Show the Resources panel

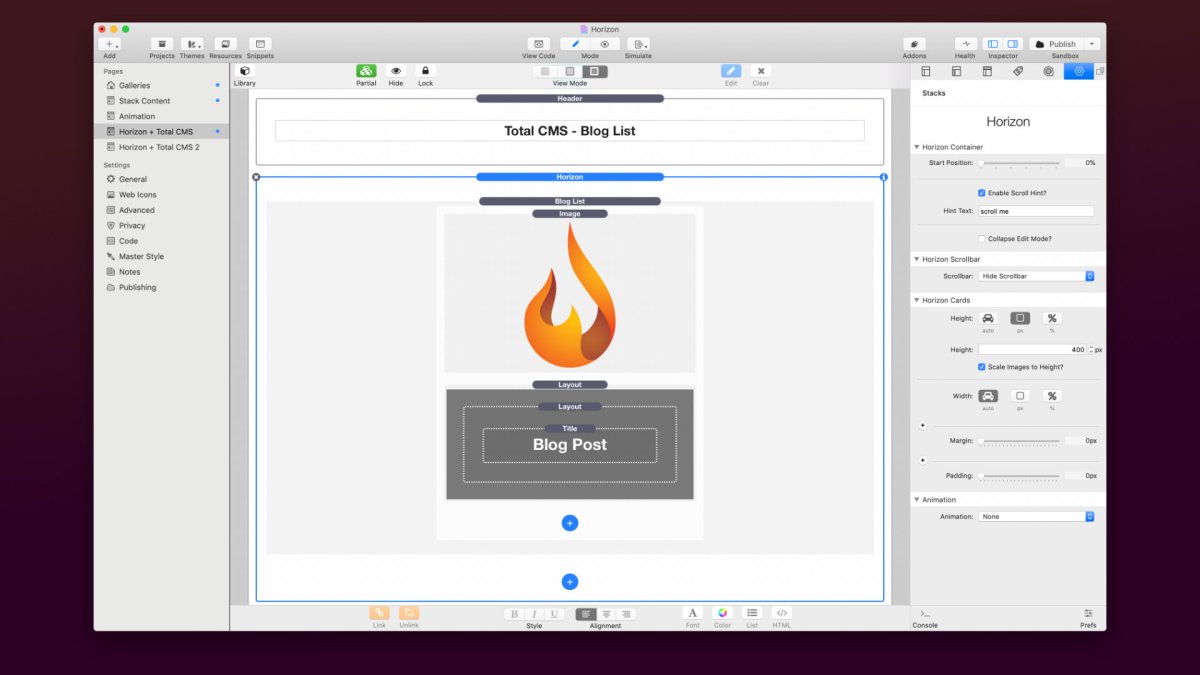click(225, 44)
